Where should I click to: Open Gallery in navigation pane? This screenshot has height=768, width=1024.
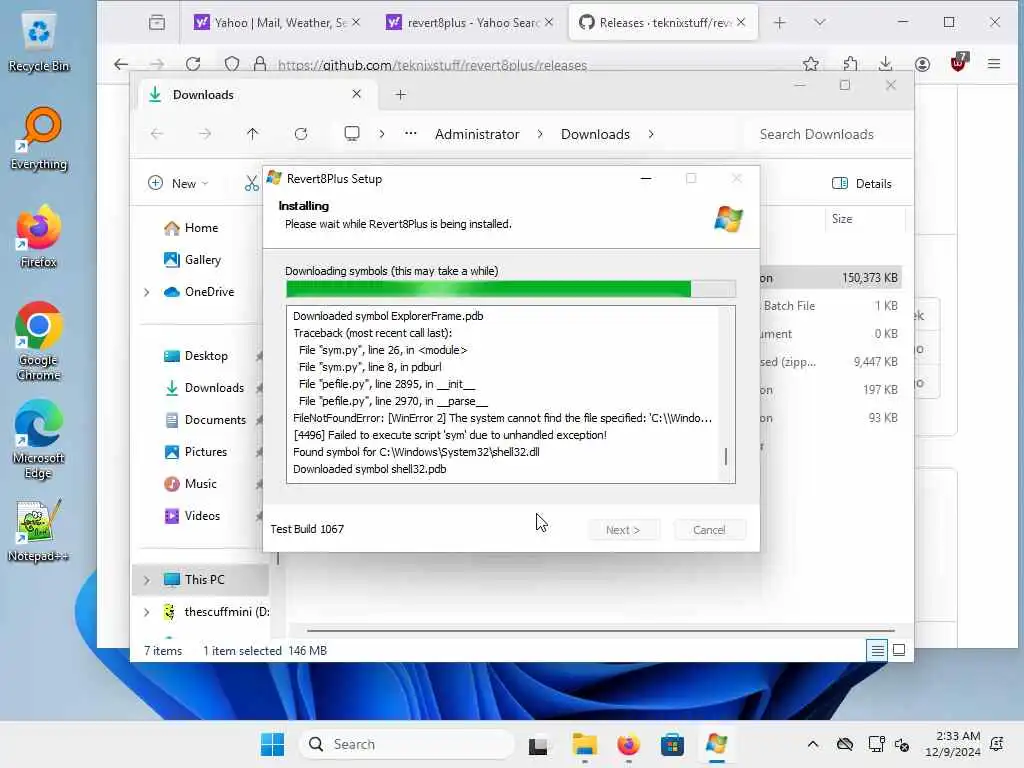pyautogui.click(x=202, y=260)
